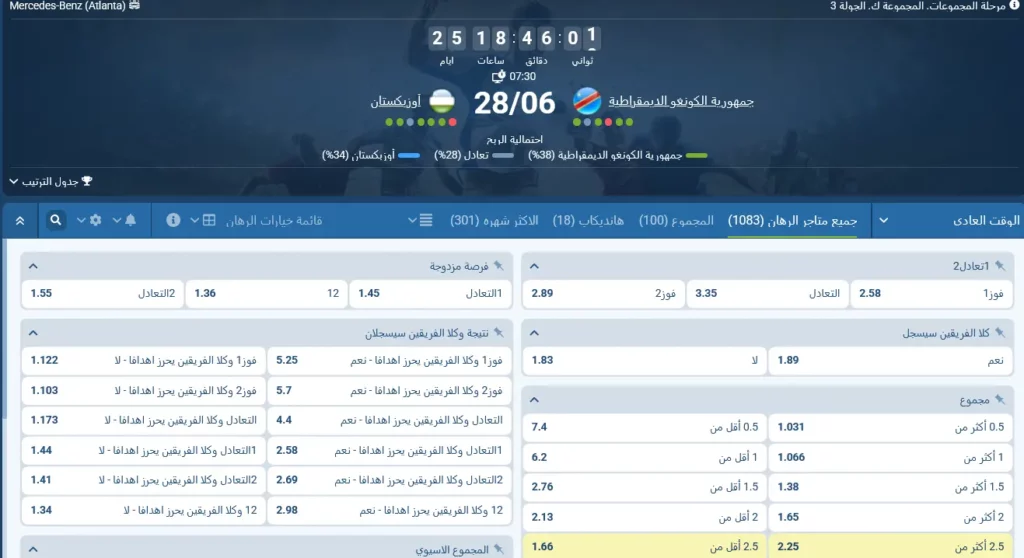Image resolution: width=1024 pixels, height=558 pixels.
Task: Click the search magnifier icon
Action: [56, 220]
